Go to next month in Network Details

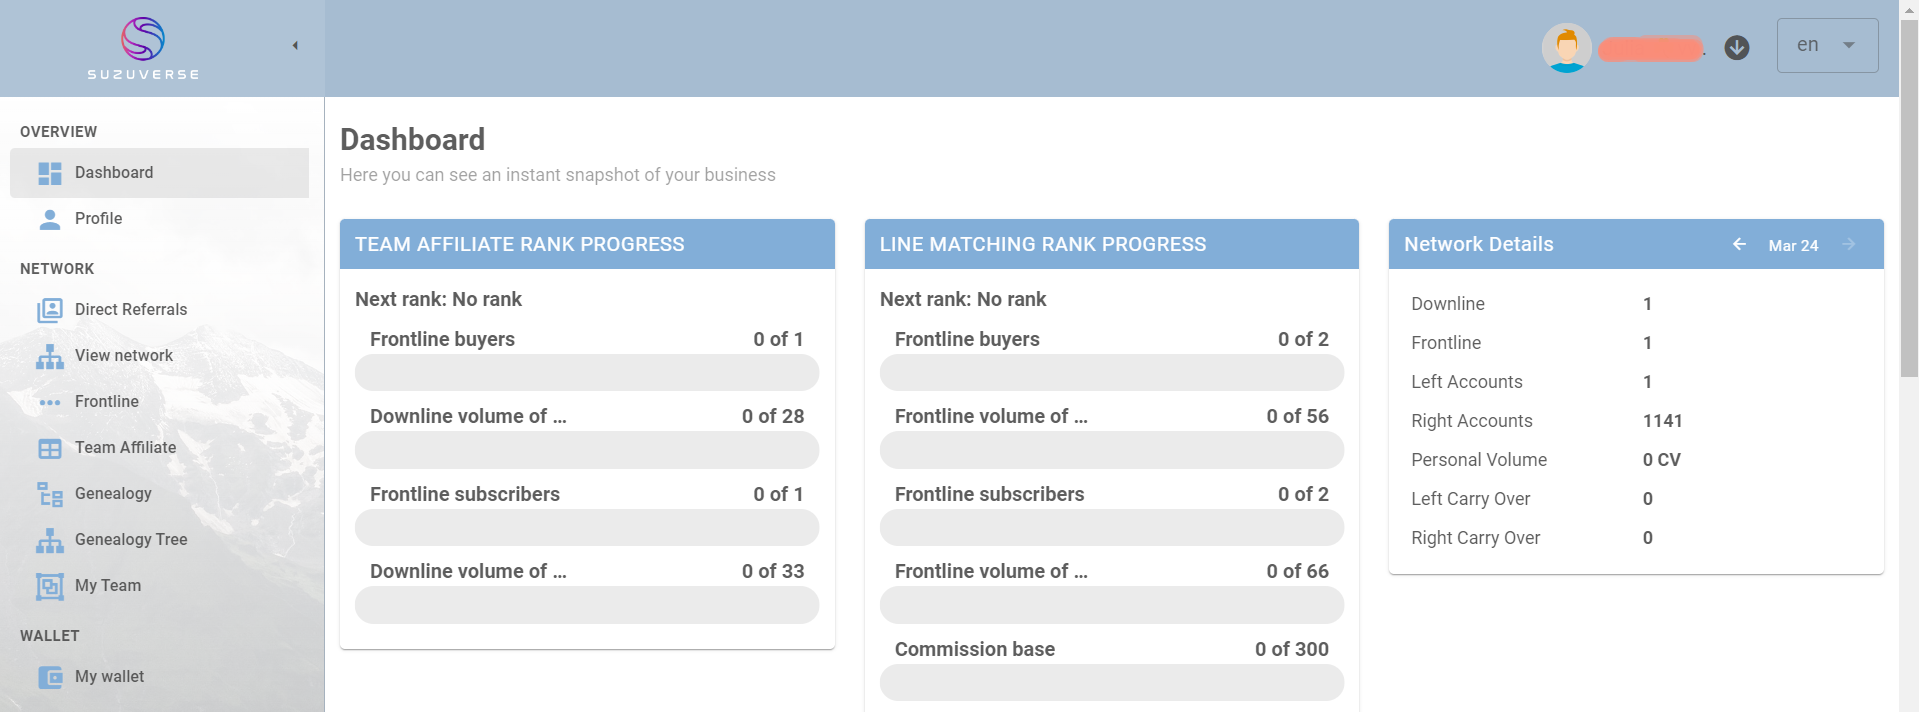click(1848, 244)
